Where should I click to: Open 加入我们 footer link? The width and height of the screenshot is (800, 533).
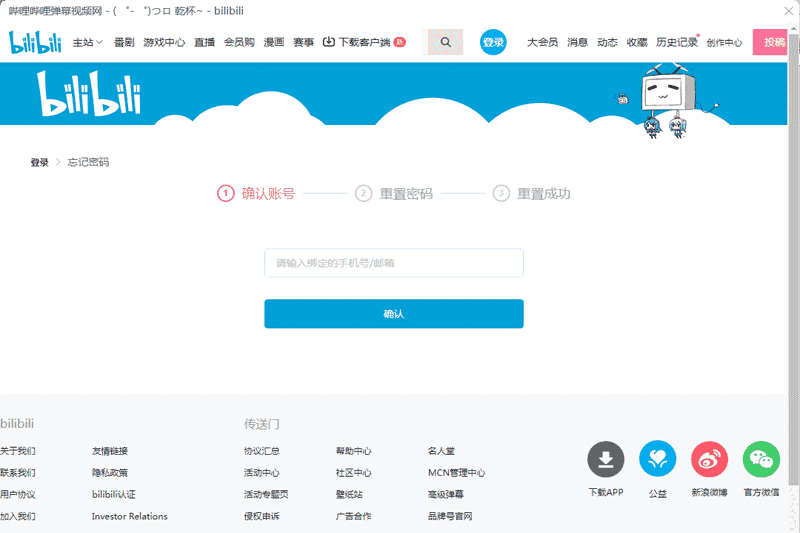tap(18, 516)
